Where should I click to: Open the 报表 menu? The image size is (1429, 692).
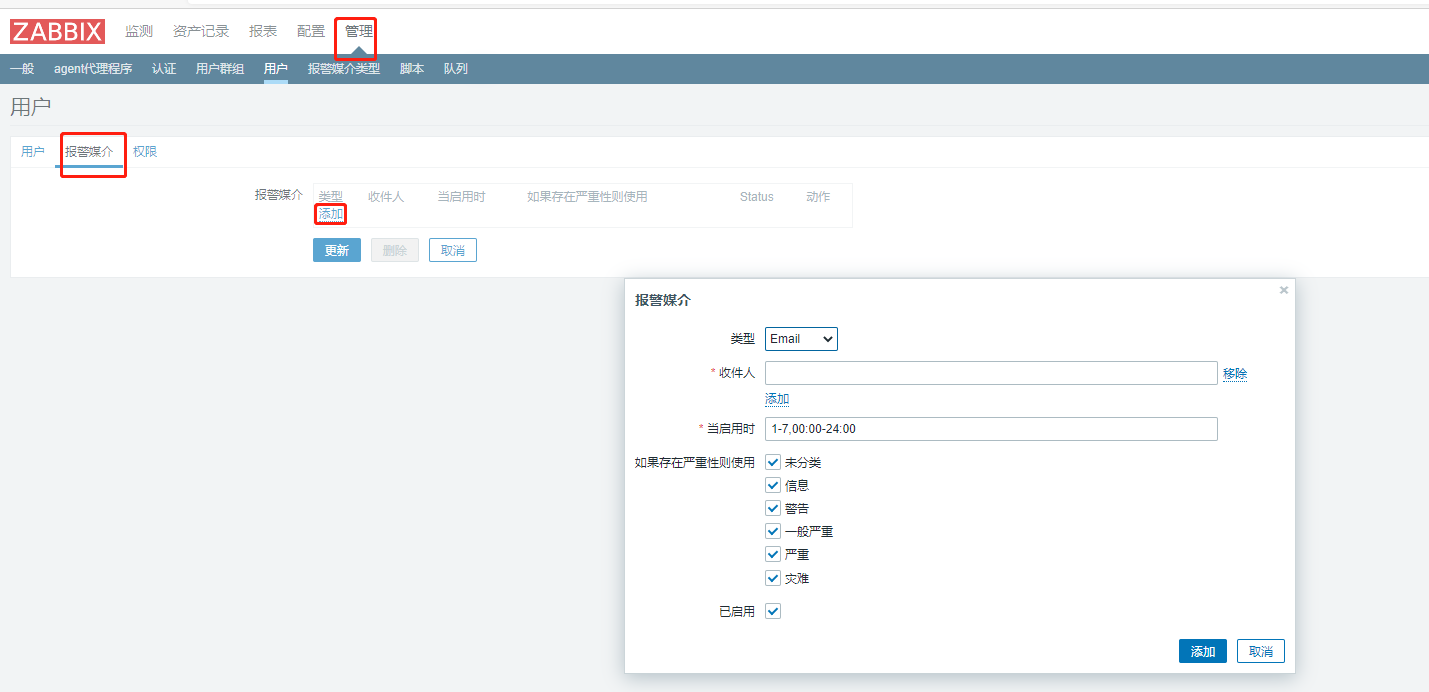tap(263, 31)
